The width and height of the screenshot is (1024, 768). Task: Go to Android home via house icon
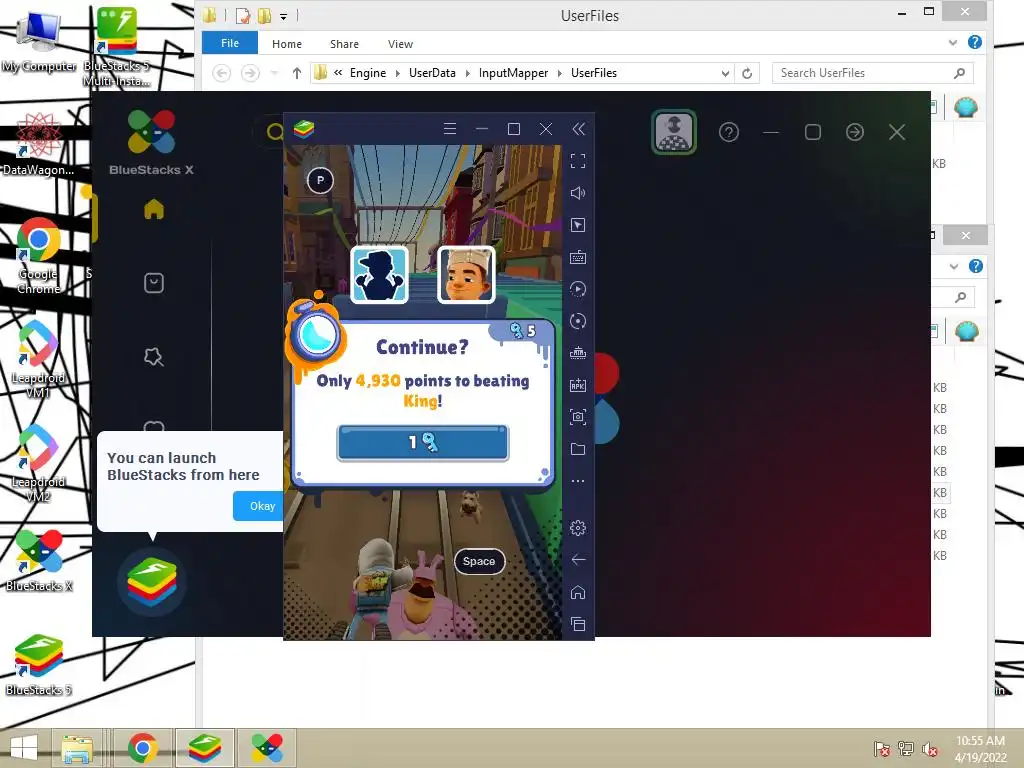tap(578, 592)
